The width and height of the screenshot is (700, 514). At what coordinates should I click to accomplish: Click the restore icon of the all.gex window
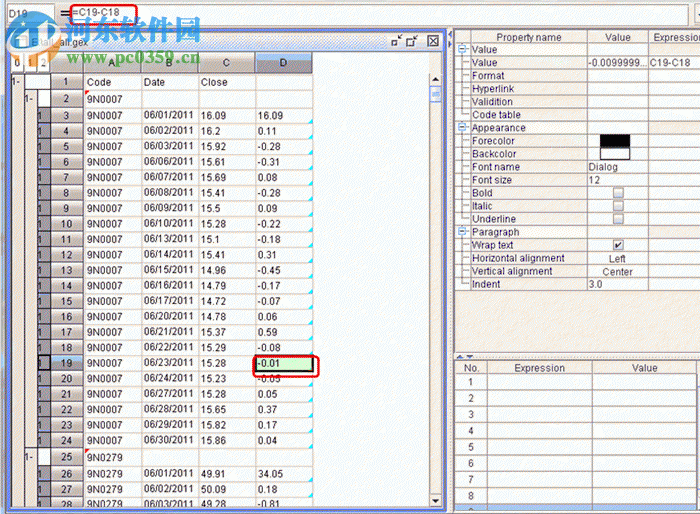pos(396,41)
